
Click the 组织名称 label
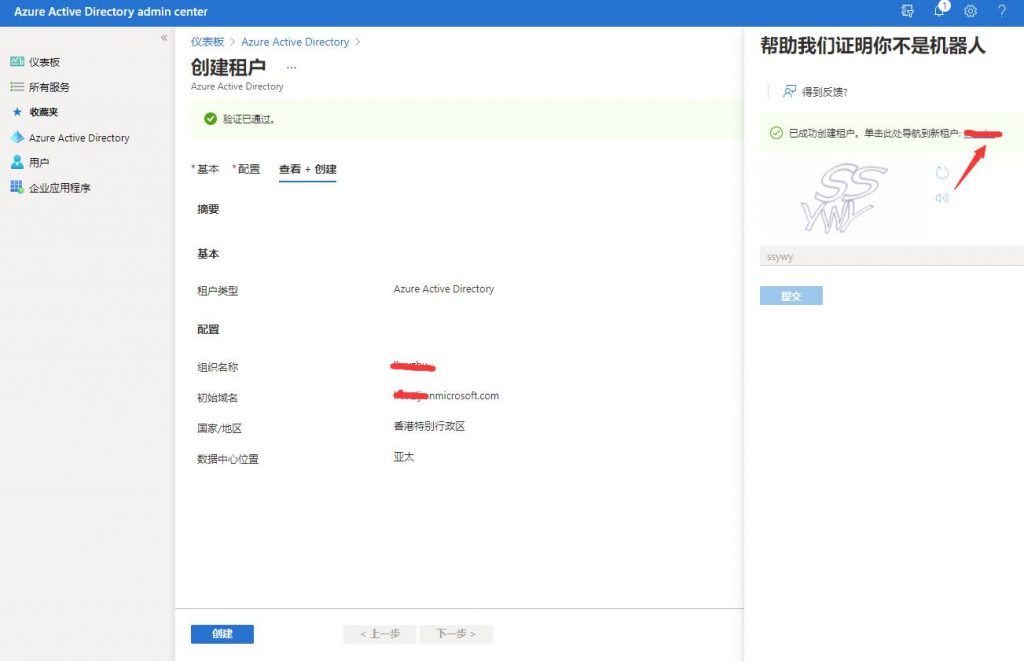click(x=217, y=367)
